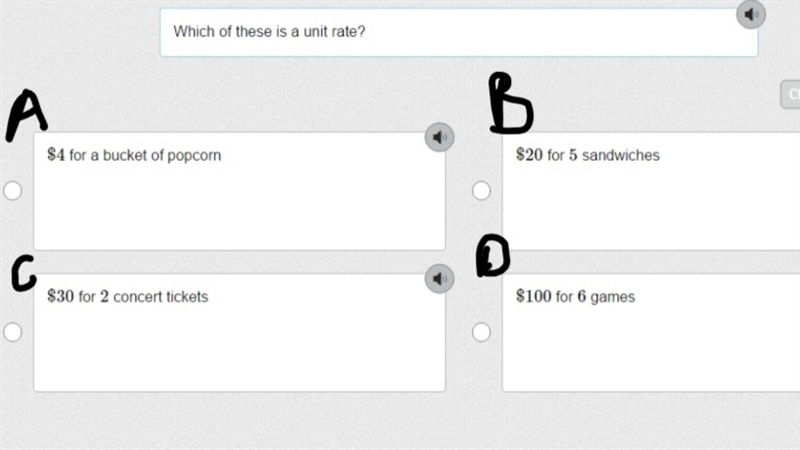Viewport: 800px width, 450px height.
Task: Click the '$4 for a bucket of popcorn' answer card
Action: 239,191
